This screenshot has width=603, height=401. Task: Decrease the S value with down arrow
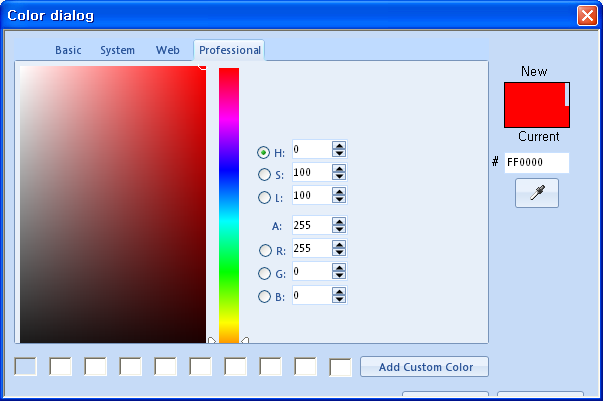pyautogui.click(x=339, y=176)
